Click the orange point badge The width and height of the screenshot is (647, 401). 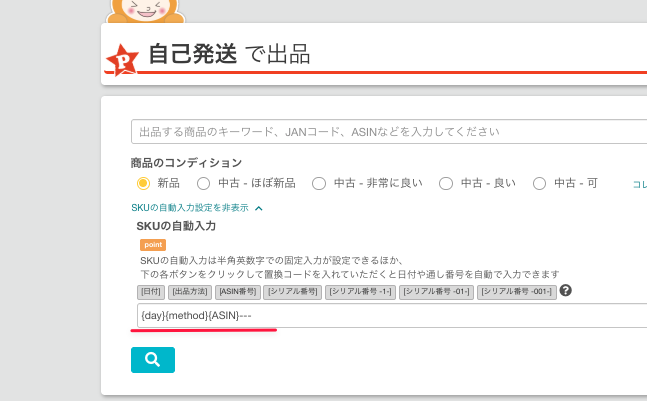click(153, 245)
